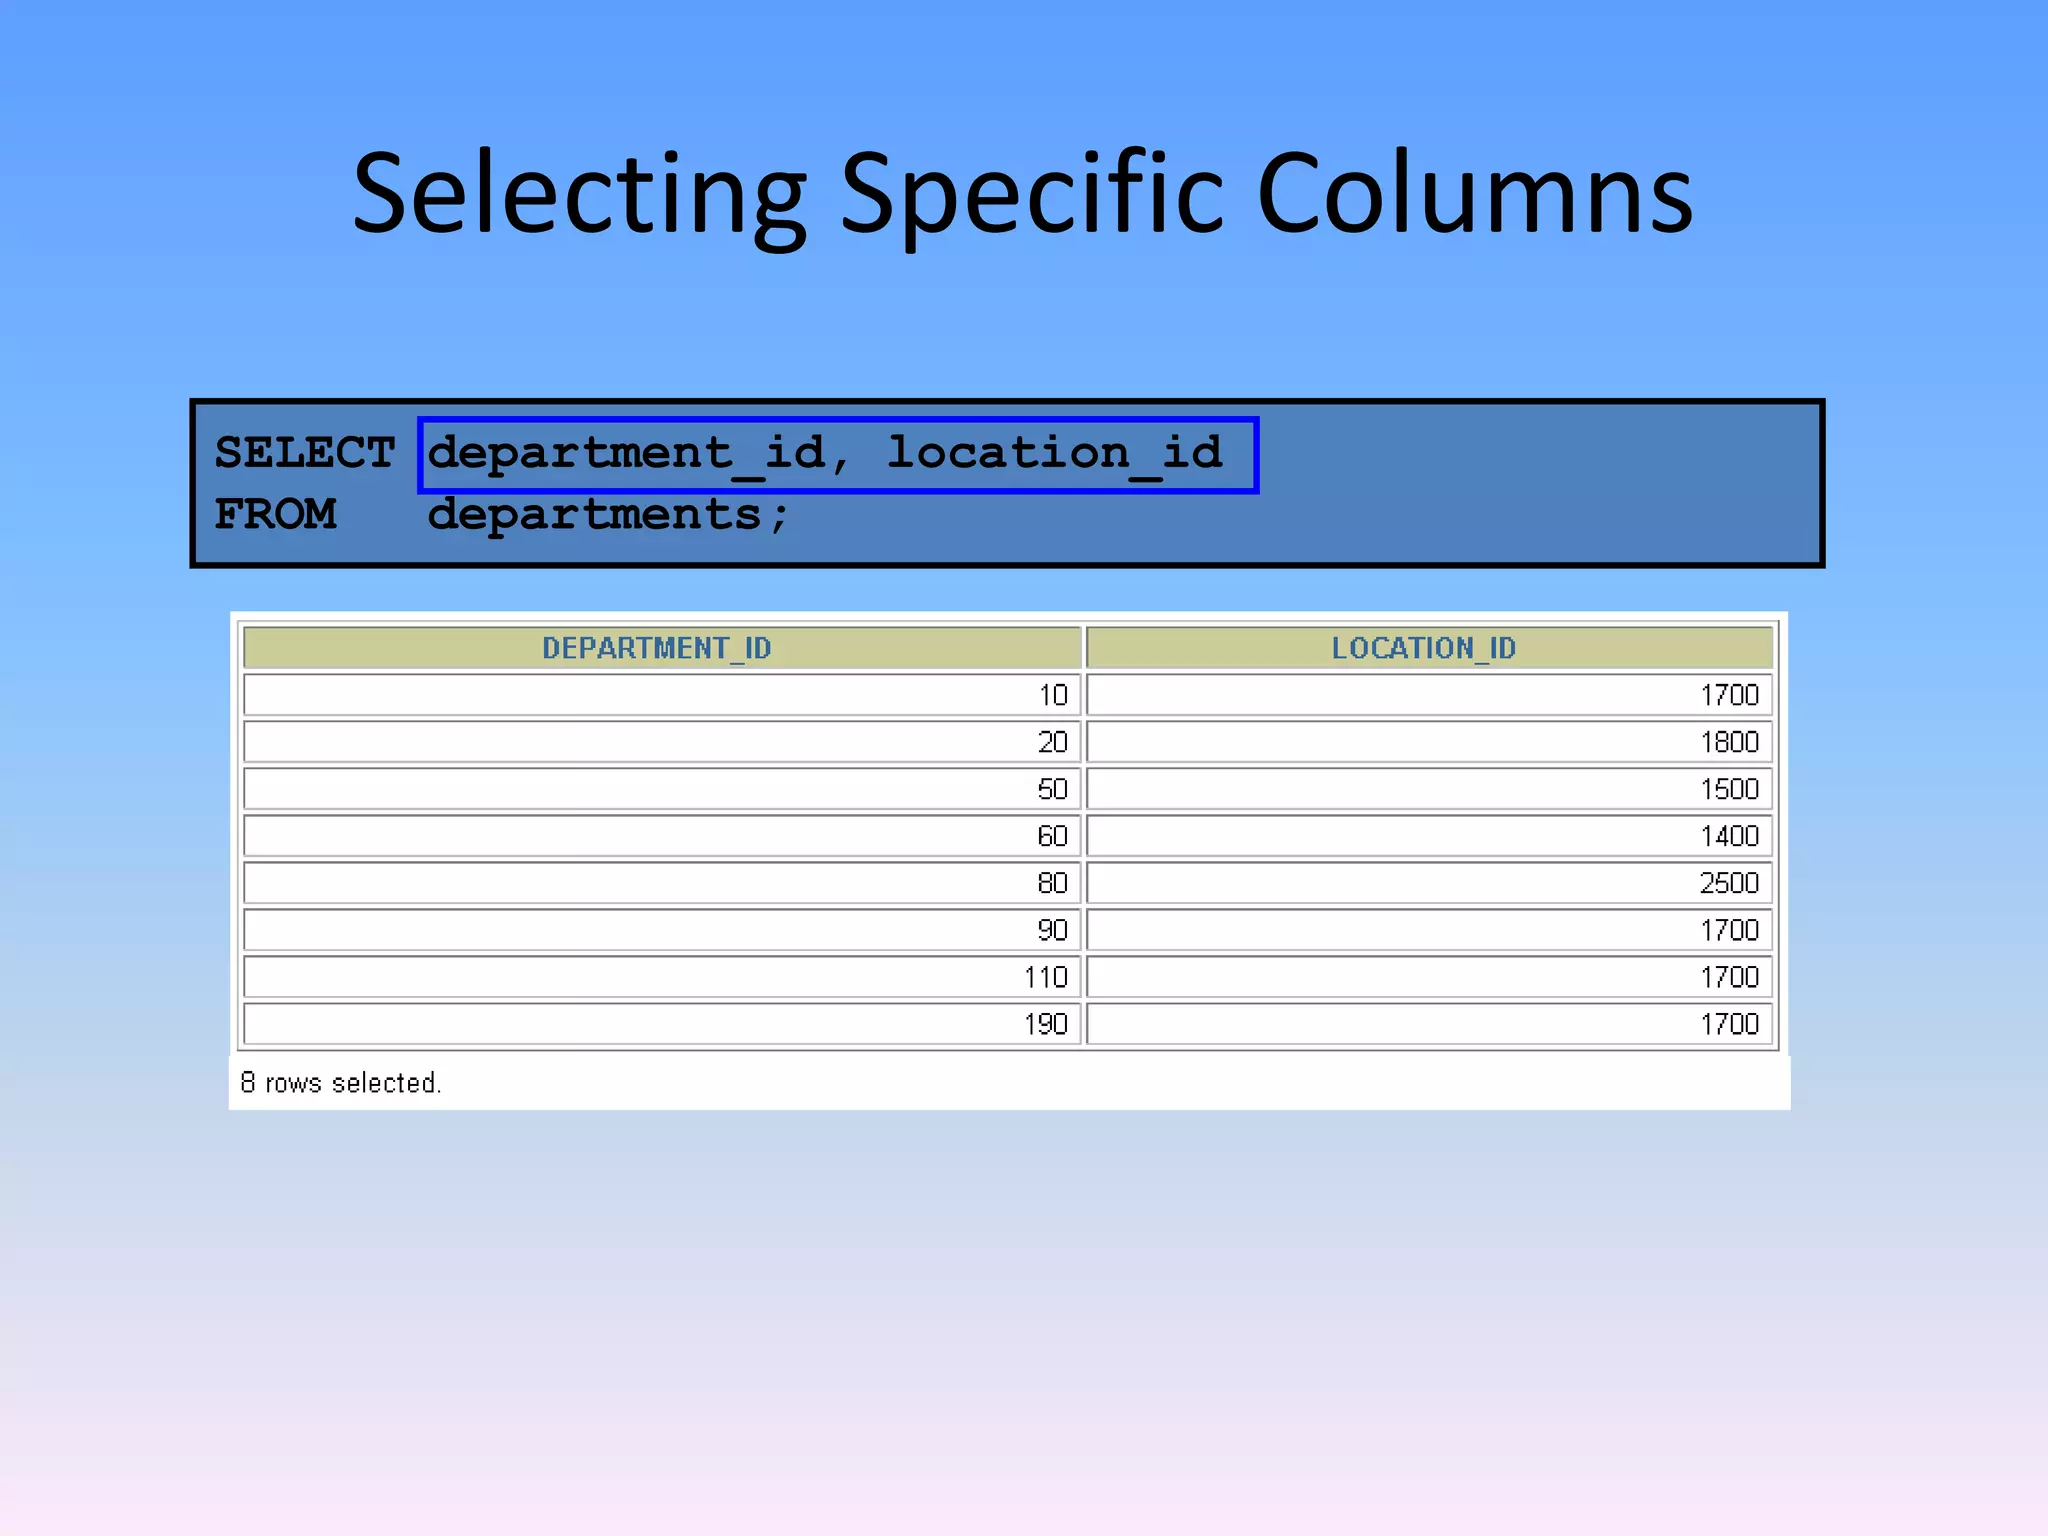
Task: Select department ID cell 20
Action: point(661,742)
